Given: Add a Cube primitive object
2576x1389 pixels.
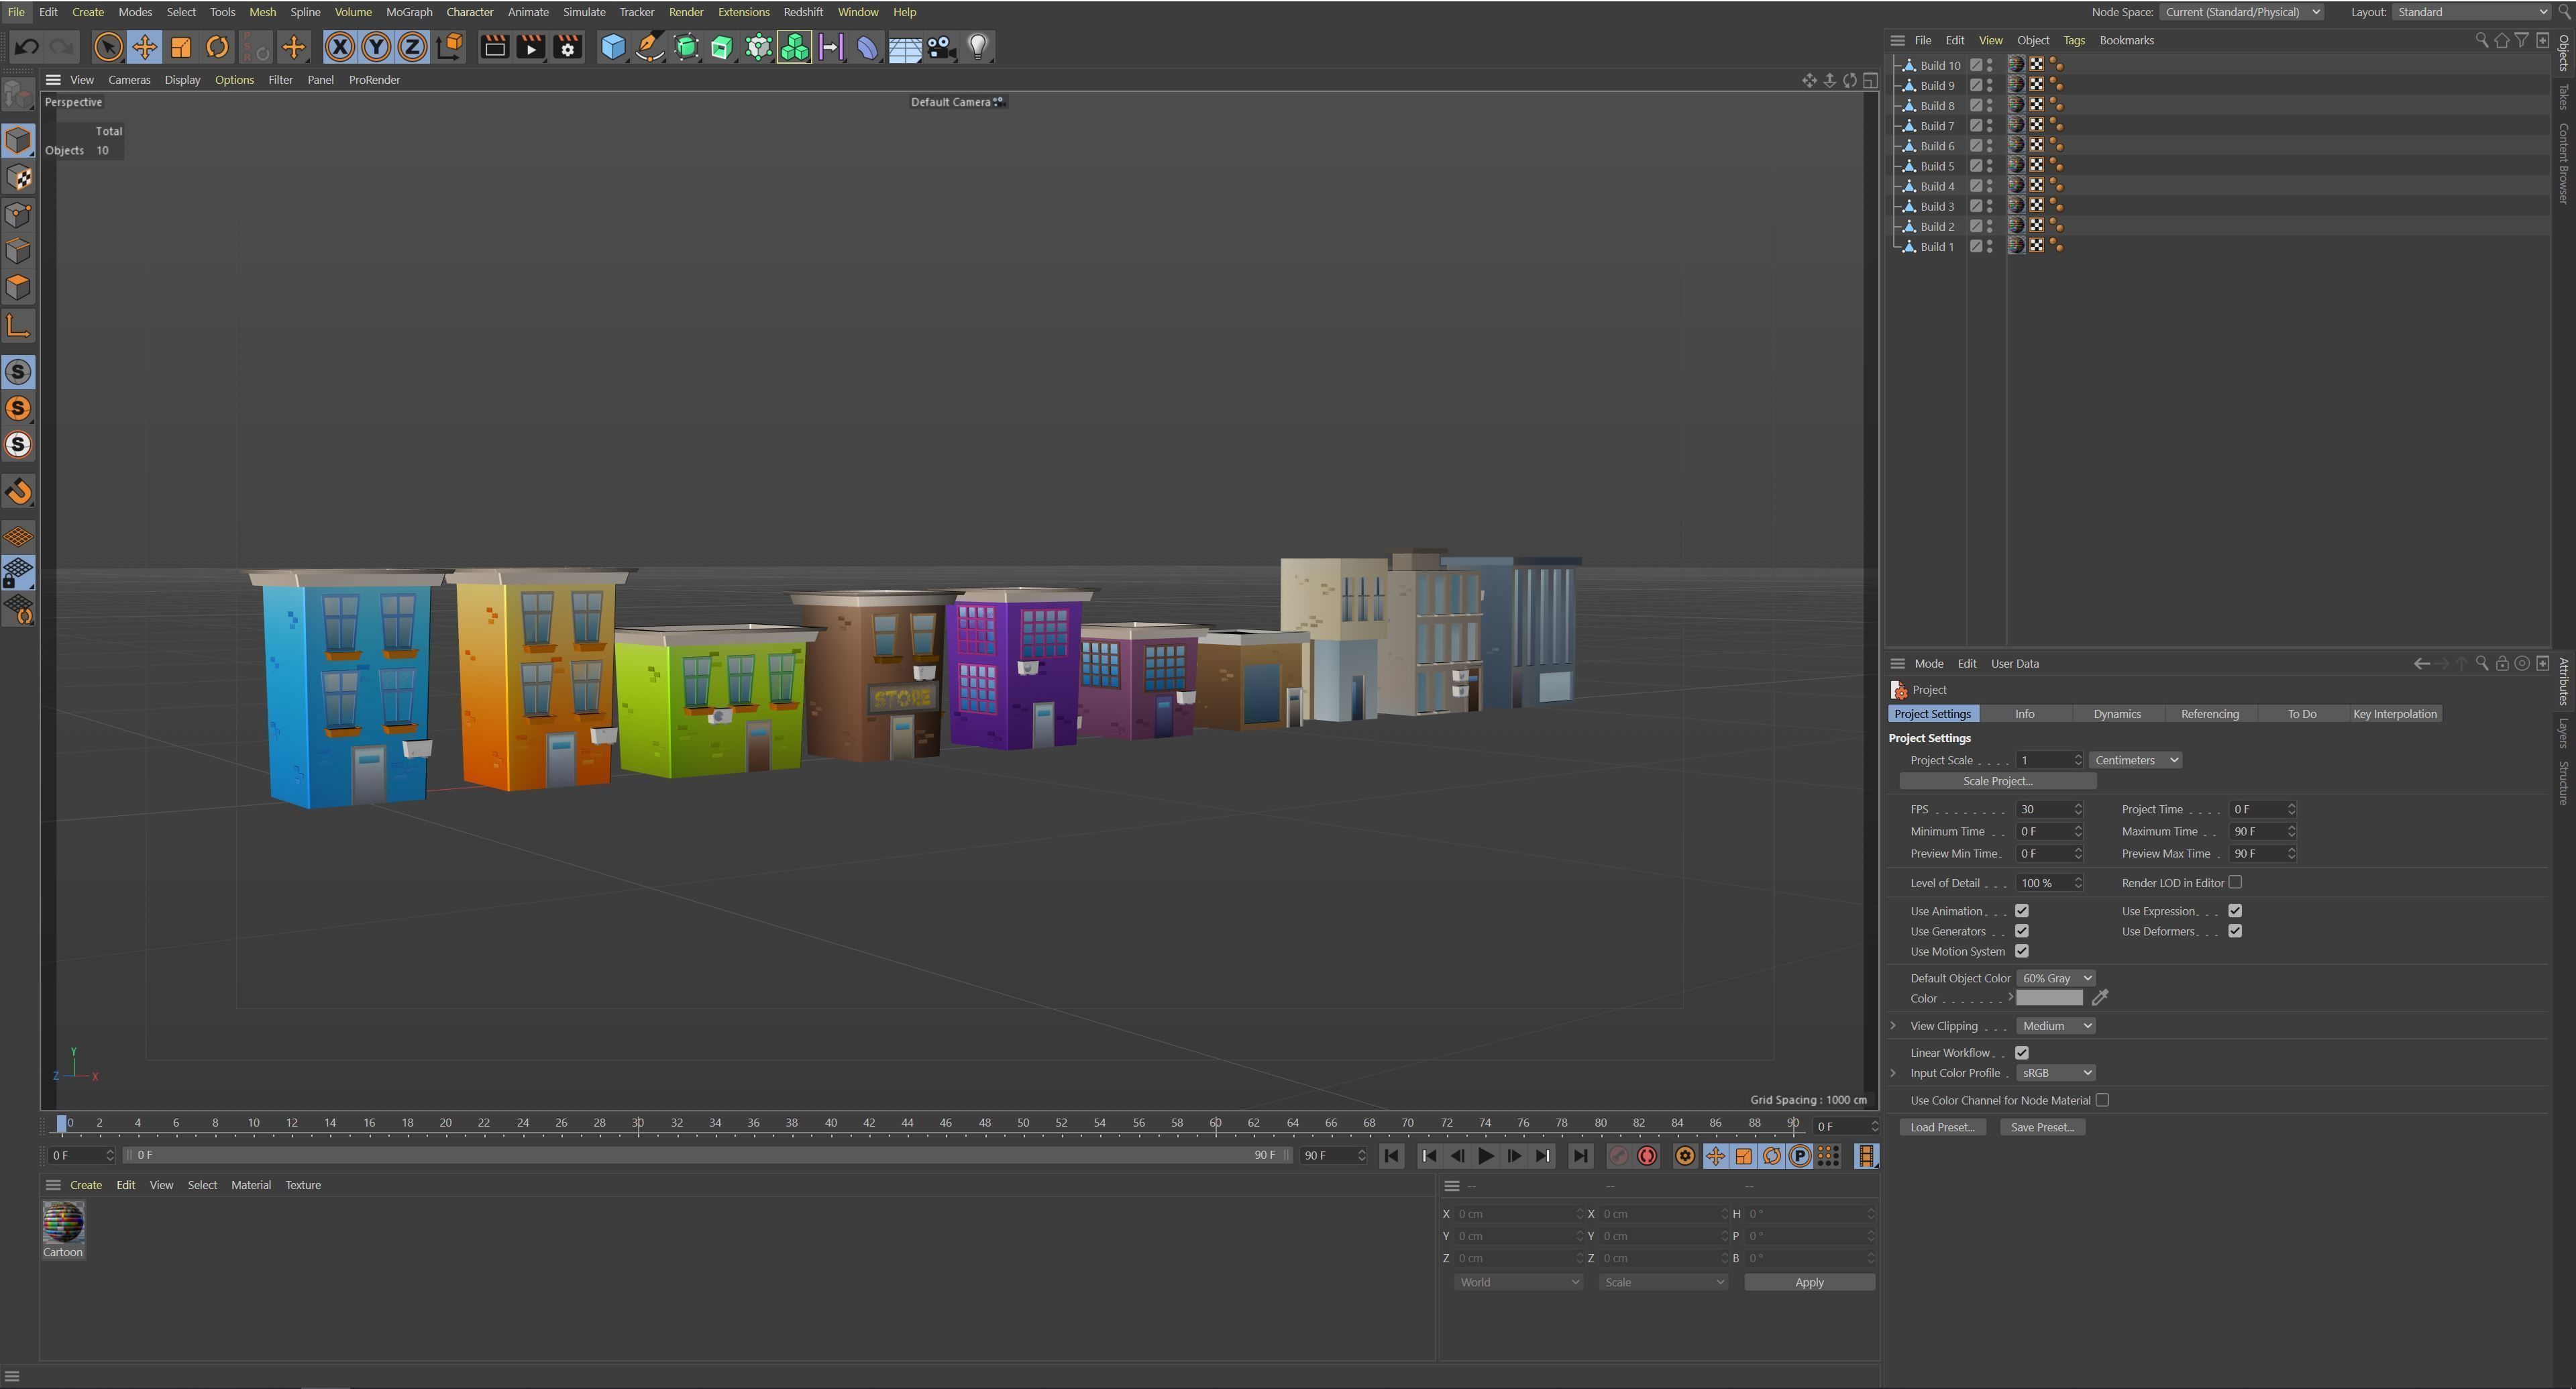Looking at the screenshot, I should tap(613, 47).
